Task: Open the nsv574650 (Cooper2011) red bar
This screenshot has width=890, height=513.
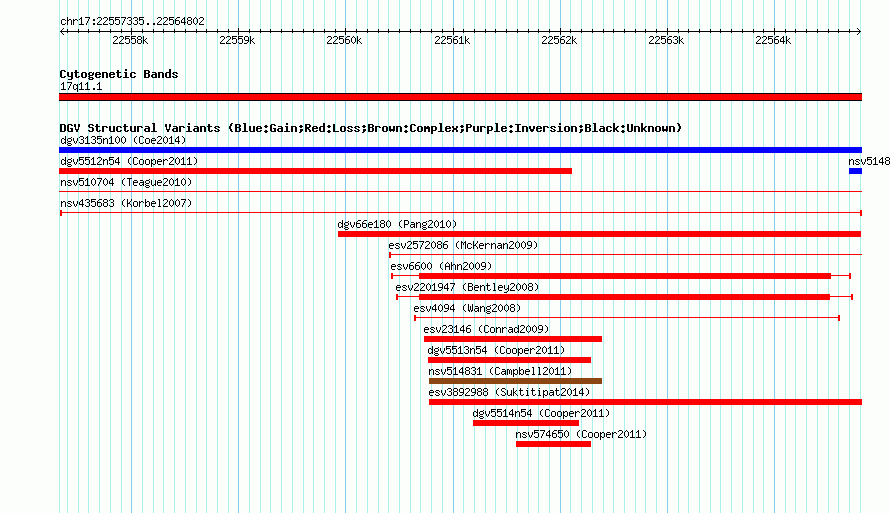Action: (x=553, y=444)
